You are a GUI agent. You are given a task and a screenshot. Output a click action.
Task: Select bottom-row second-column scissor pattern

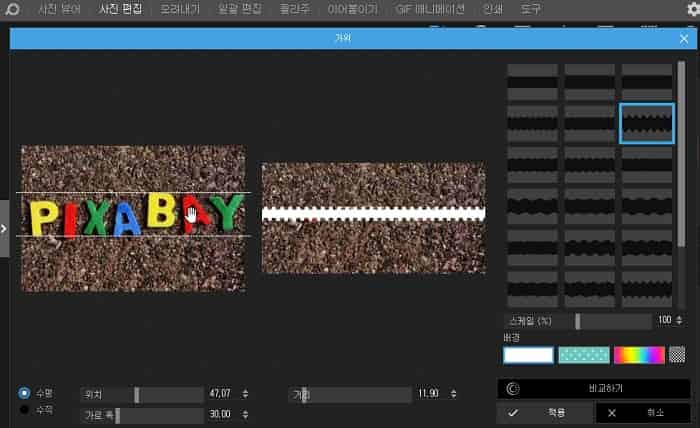[590, 289]
